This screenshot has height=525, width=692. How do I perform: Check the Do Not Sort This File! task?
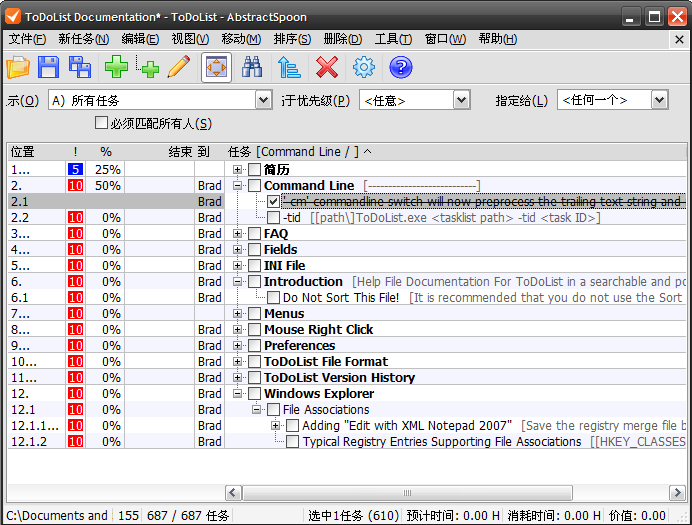274,297
